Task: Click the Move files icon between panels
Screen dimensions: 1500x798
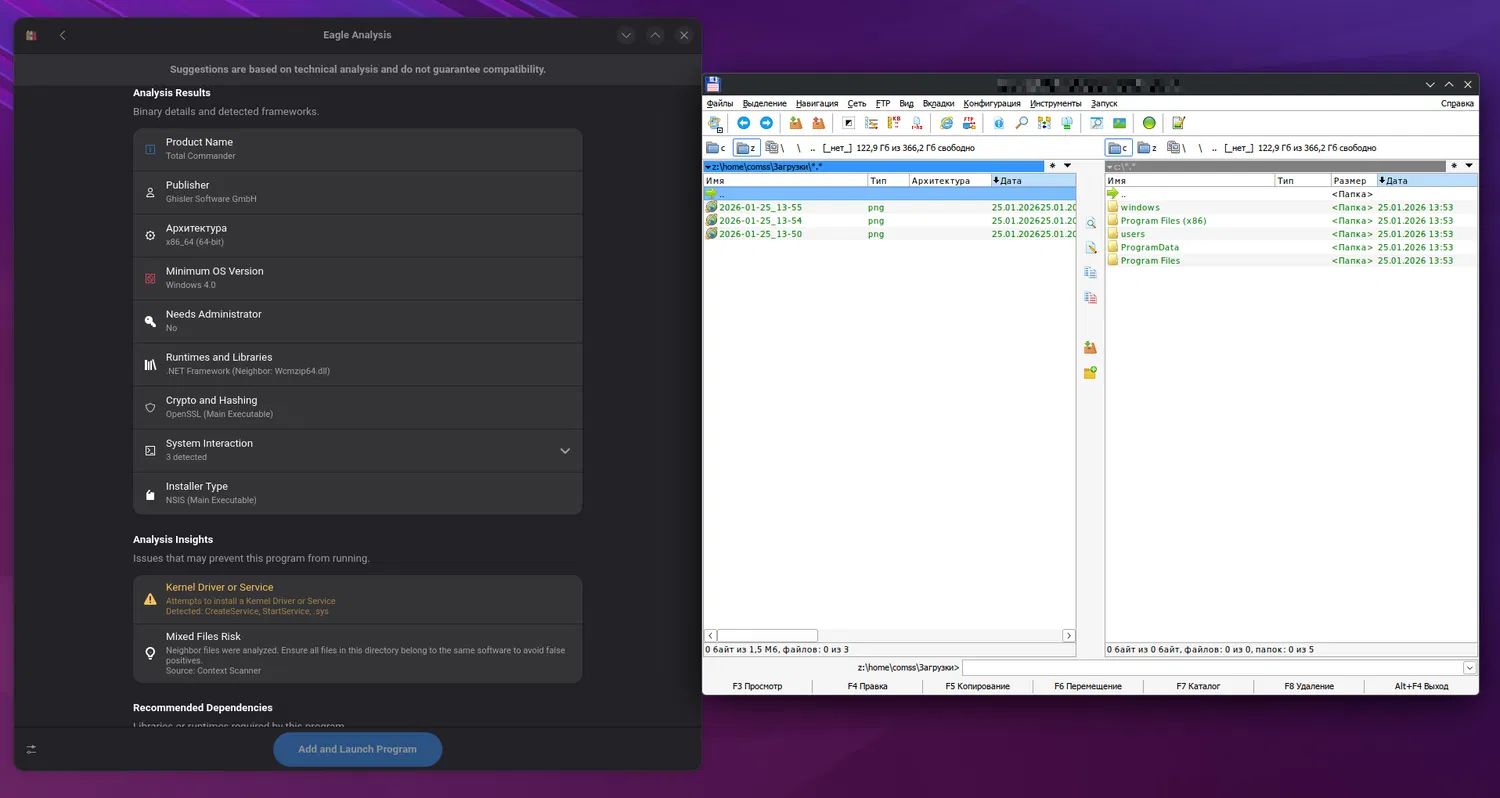Action: pos(1090,298)
